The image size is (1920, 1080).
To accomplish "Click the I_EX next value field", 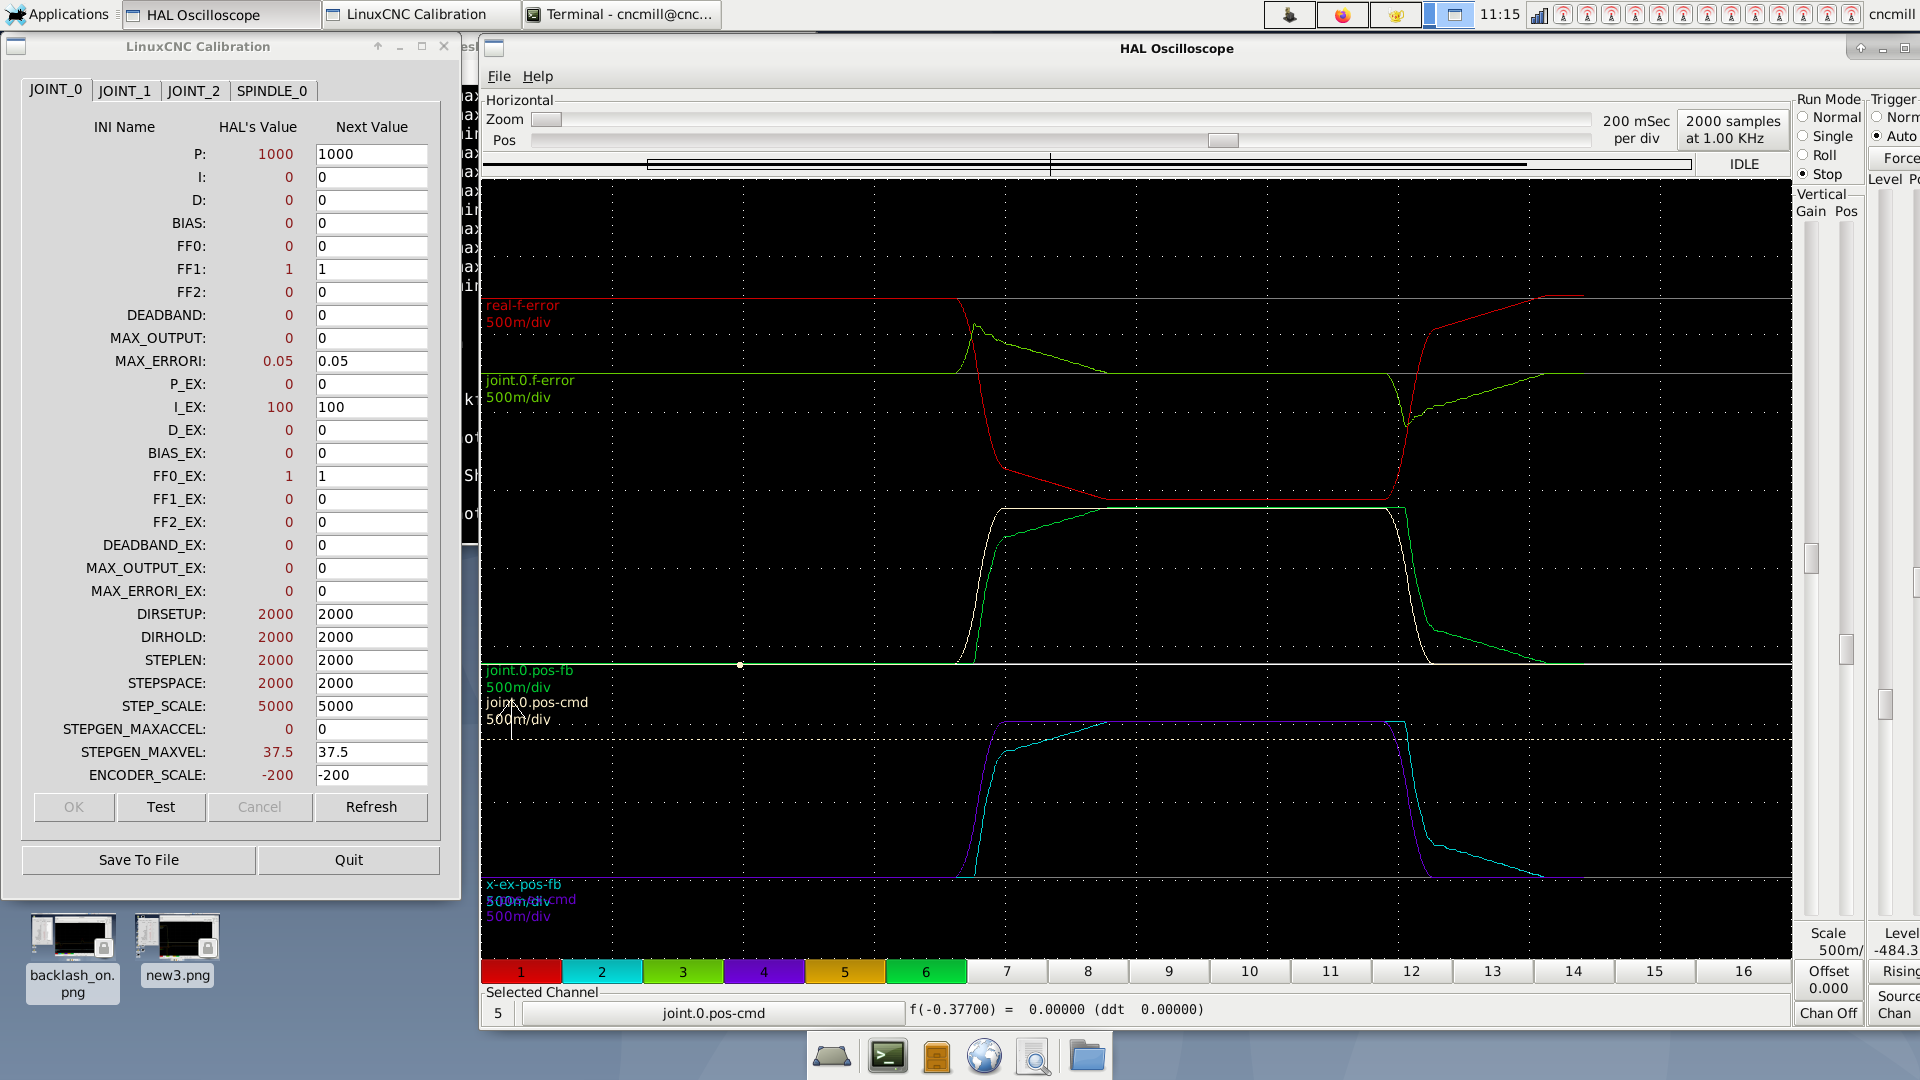I will (x=372, y=407).
